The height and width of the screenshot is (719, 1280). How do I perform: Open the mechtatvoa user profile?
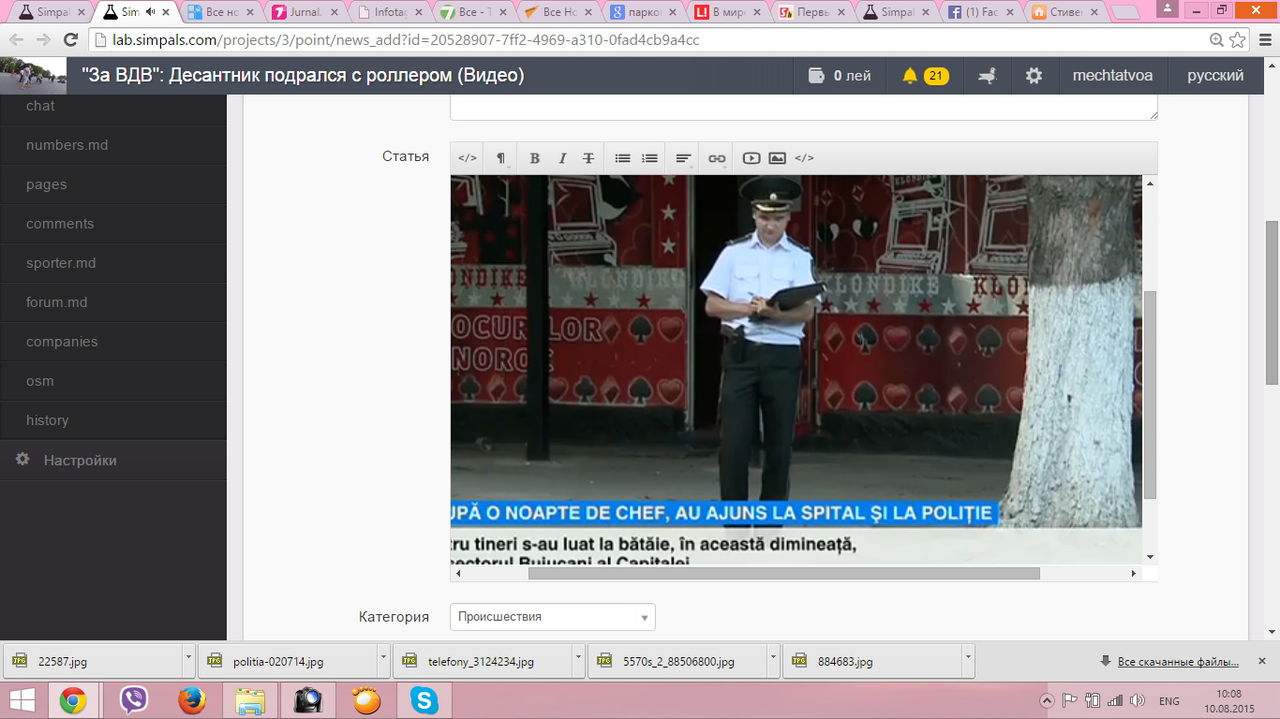[1111, 76]
